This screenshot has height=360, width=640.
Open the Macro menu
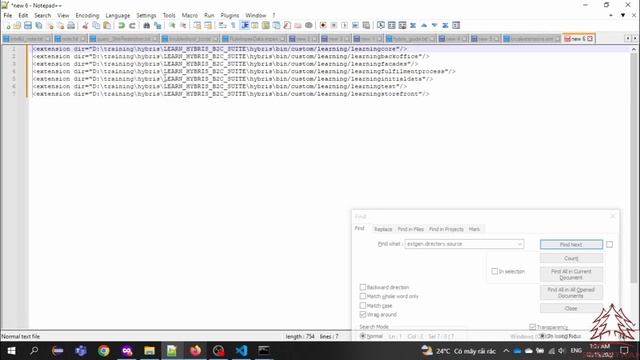tap(189, 15)
